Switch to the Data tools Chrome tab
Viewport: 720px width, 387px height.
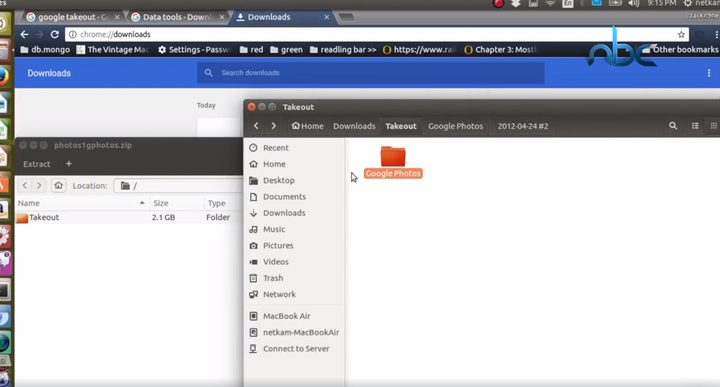tap(177, 17)
